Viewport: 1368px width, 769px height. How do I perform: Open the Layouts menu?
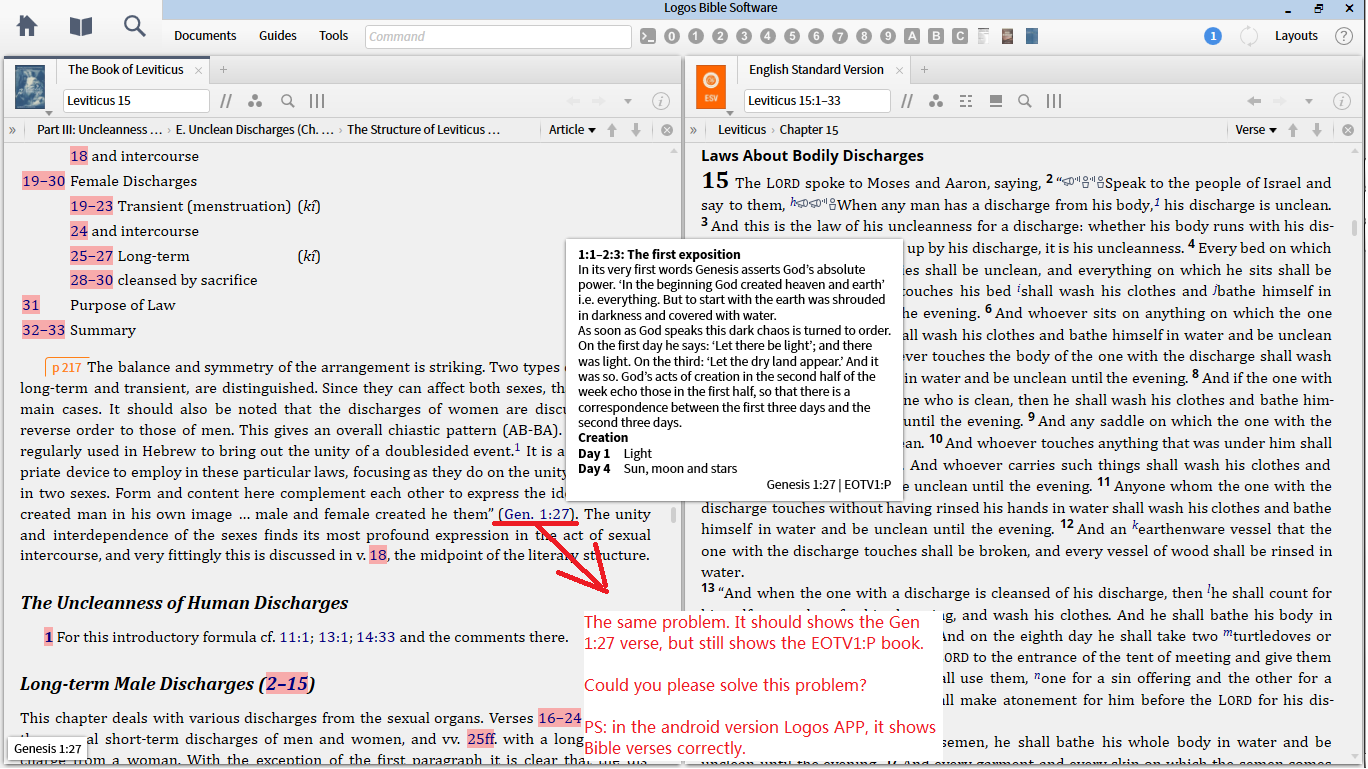[1297, 36]
